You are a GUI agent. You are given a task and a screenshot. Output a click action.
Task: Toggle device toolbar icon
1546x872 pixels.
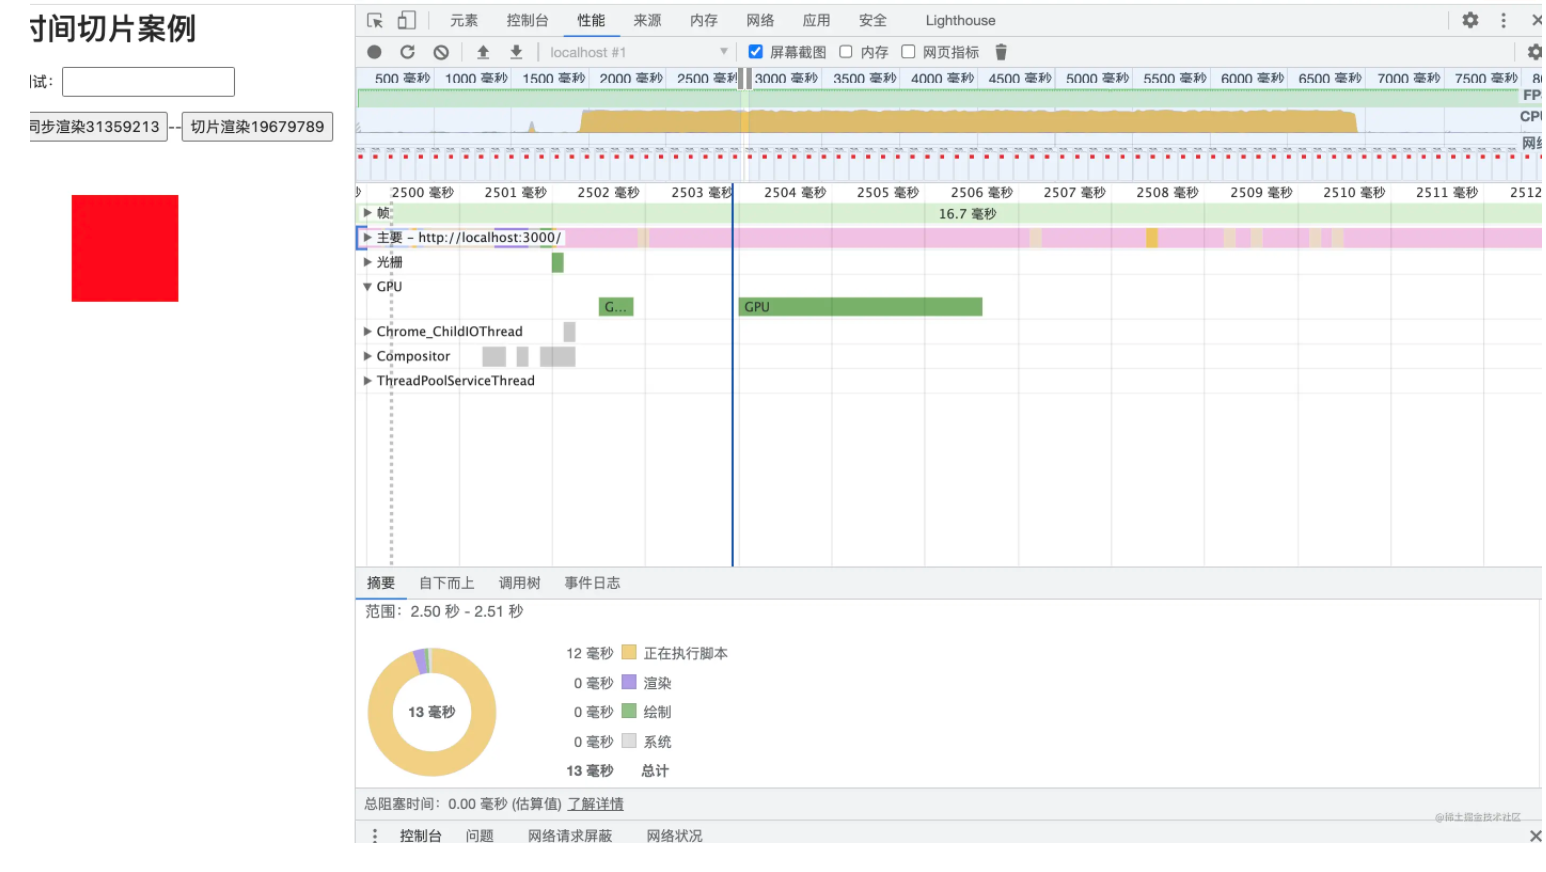pyautogui.click(x=406, y=20)
